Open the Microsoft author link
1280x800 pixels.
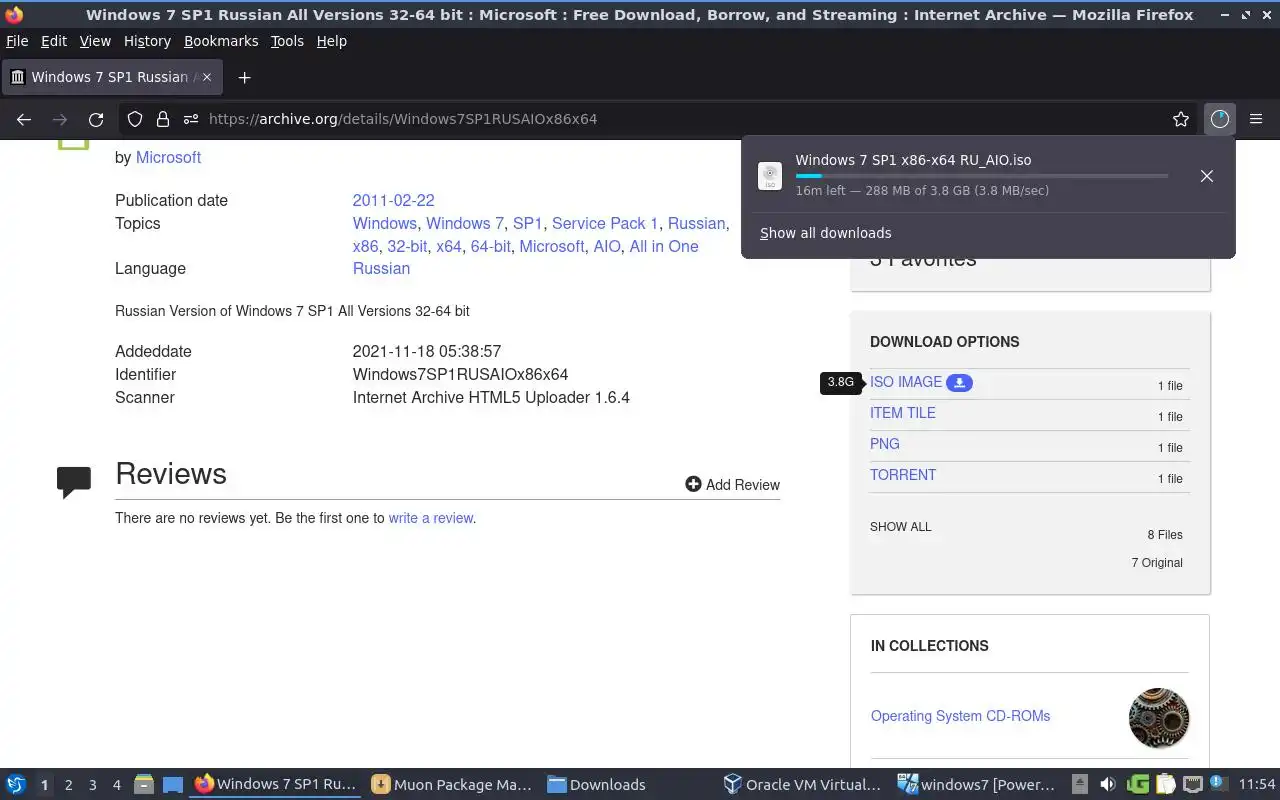point(168,157)
